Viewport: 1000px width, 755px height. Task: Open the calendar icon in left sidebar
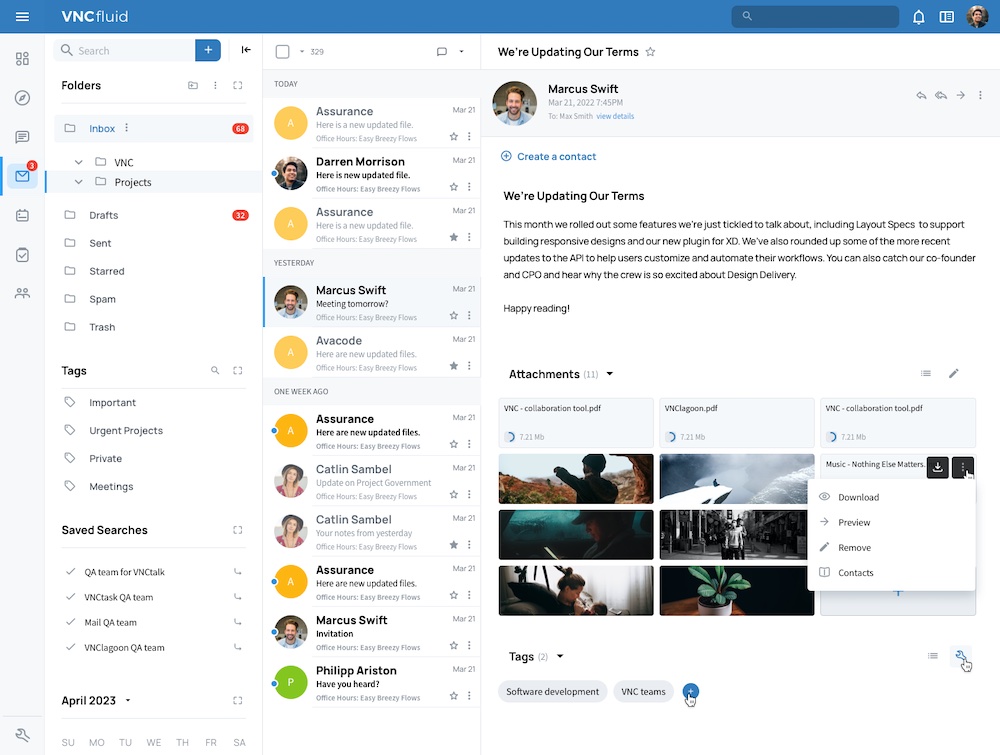[x=22, y=216]
